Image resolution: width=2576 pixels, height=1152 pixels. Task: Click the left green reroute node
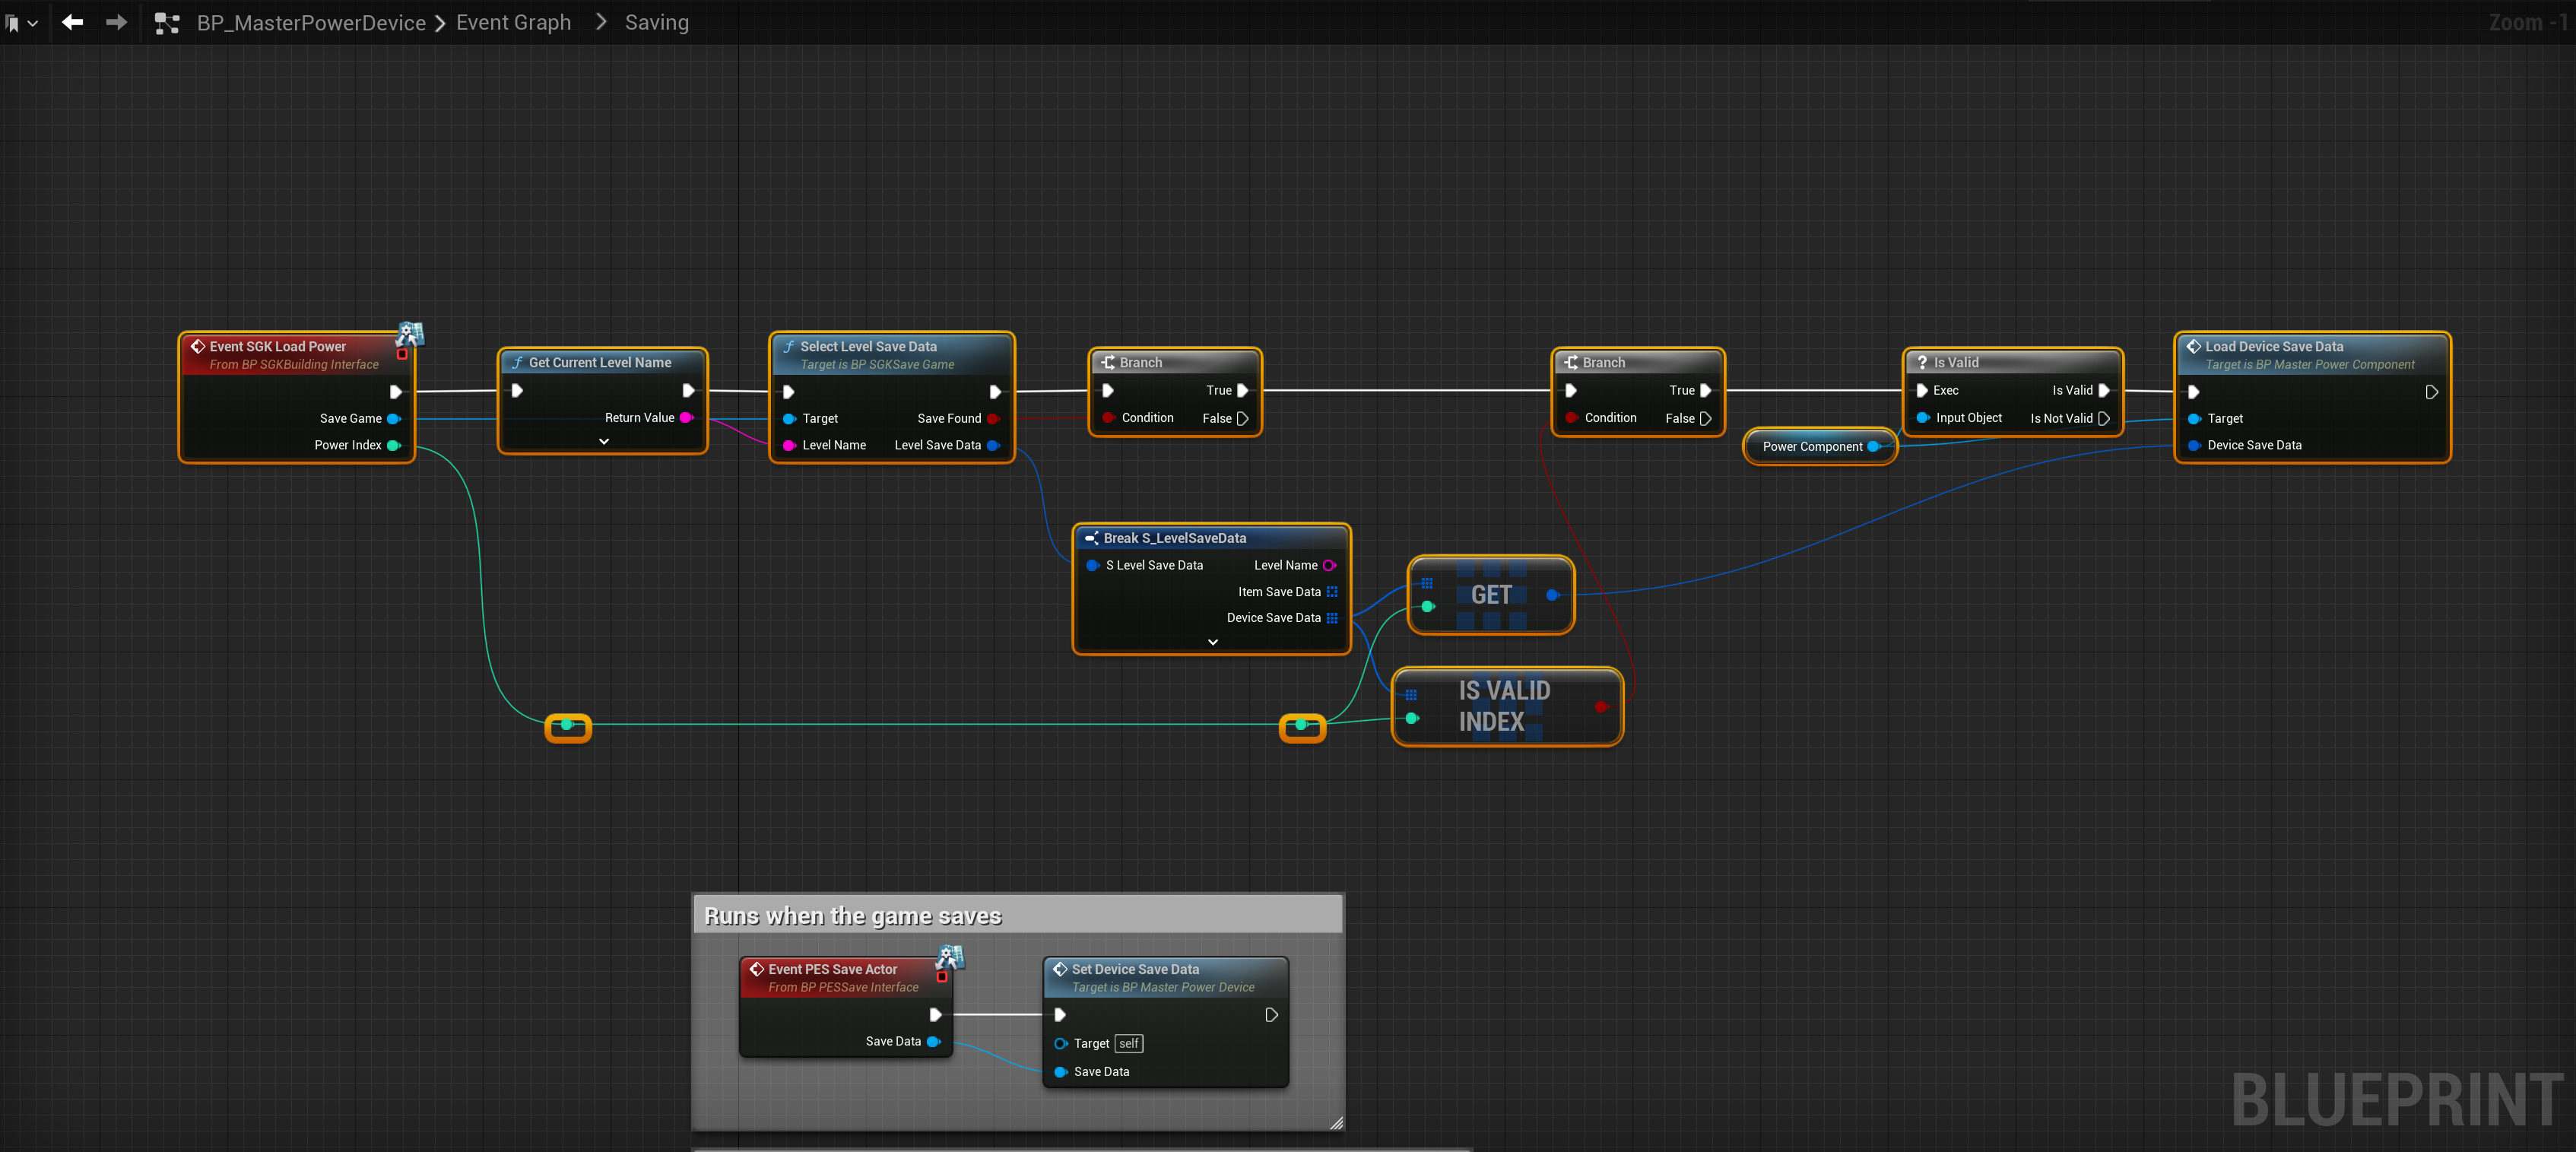[x=567, y=726]
